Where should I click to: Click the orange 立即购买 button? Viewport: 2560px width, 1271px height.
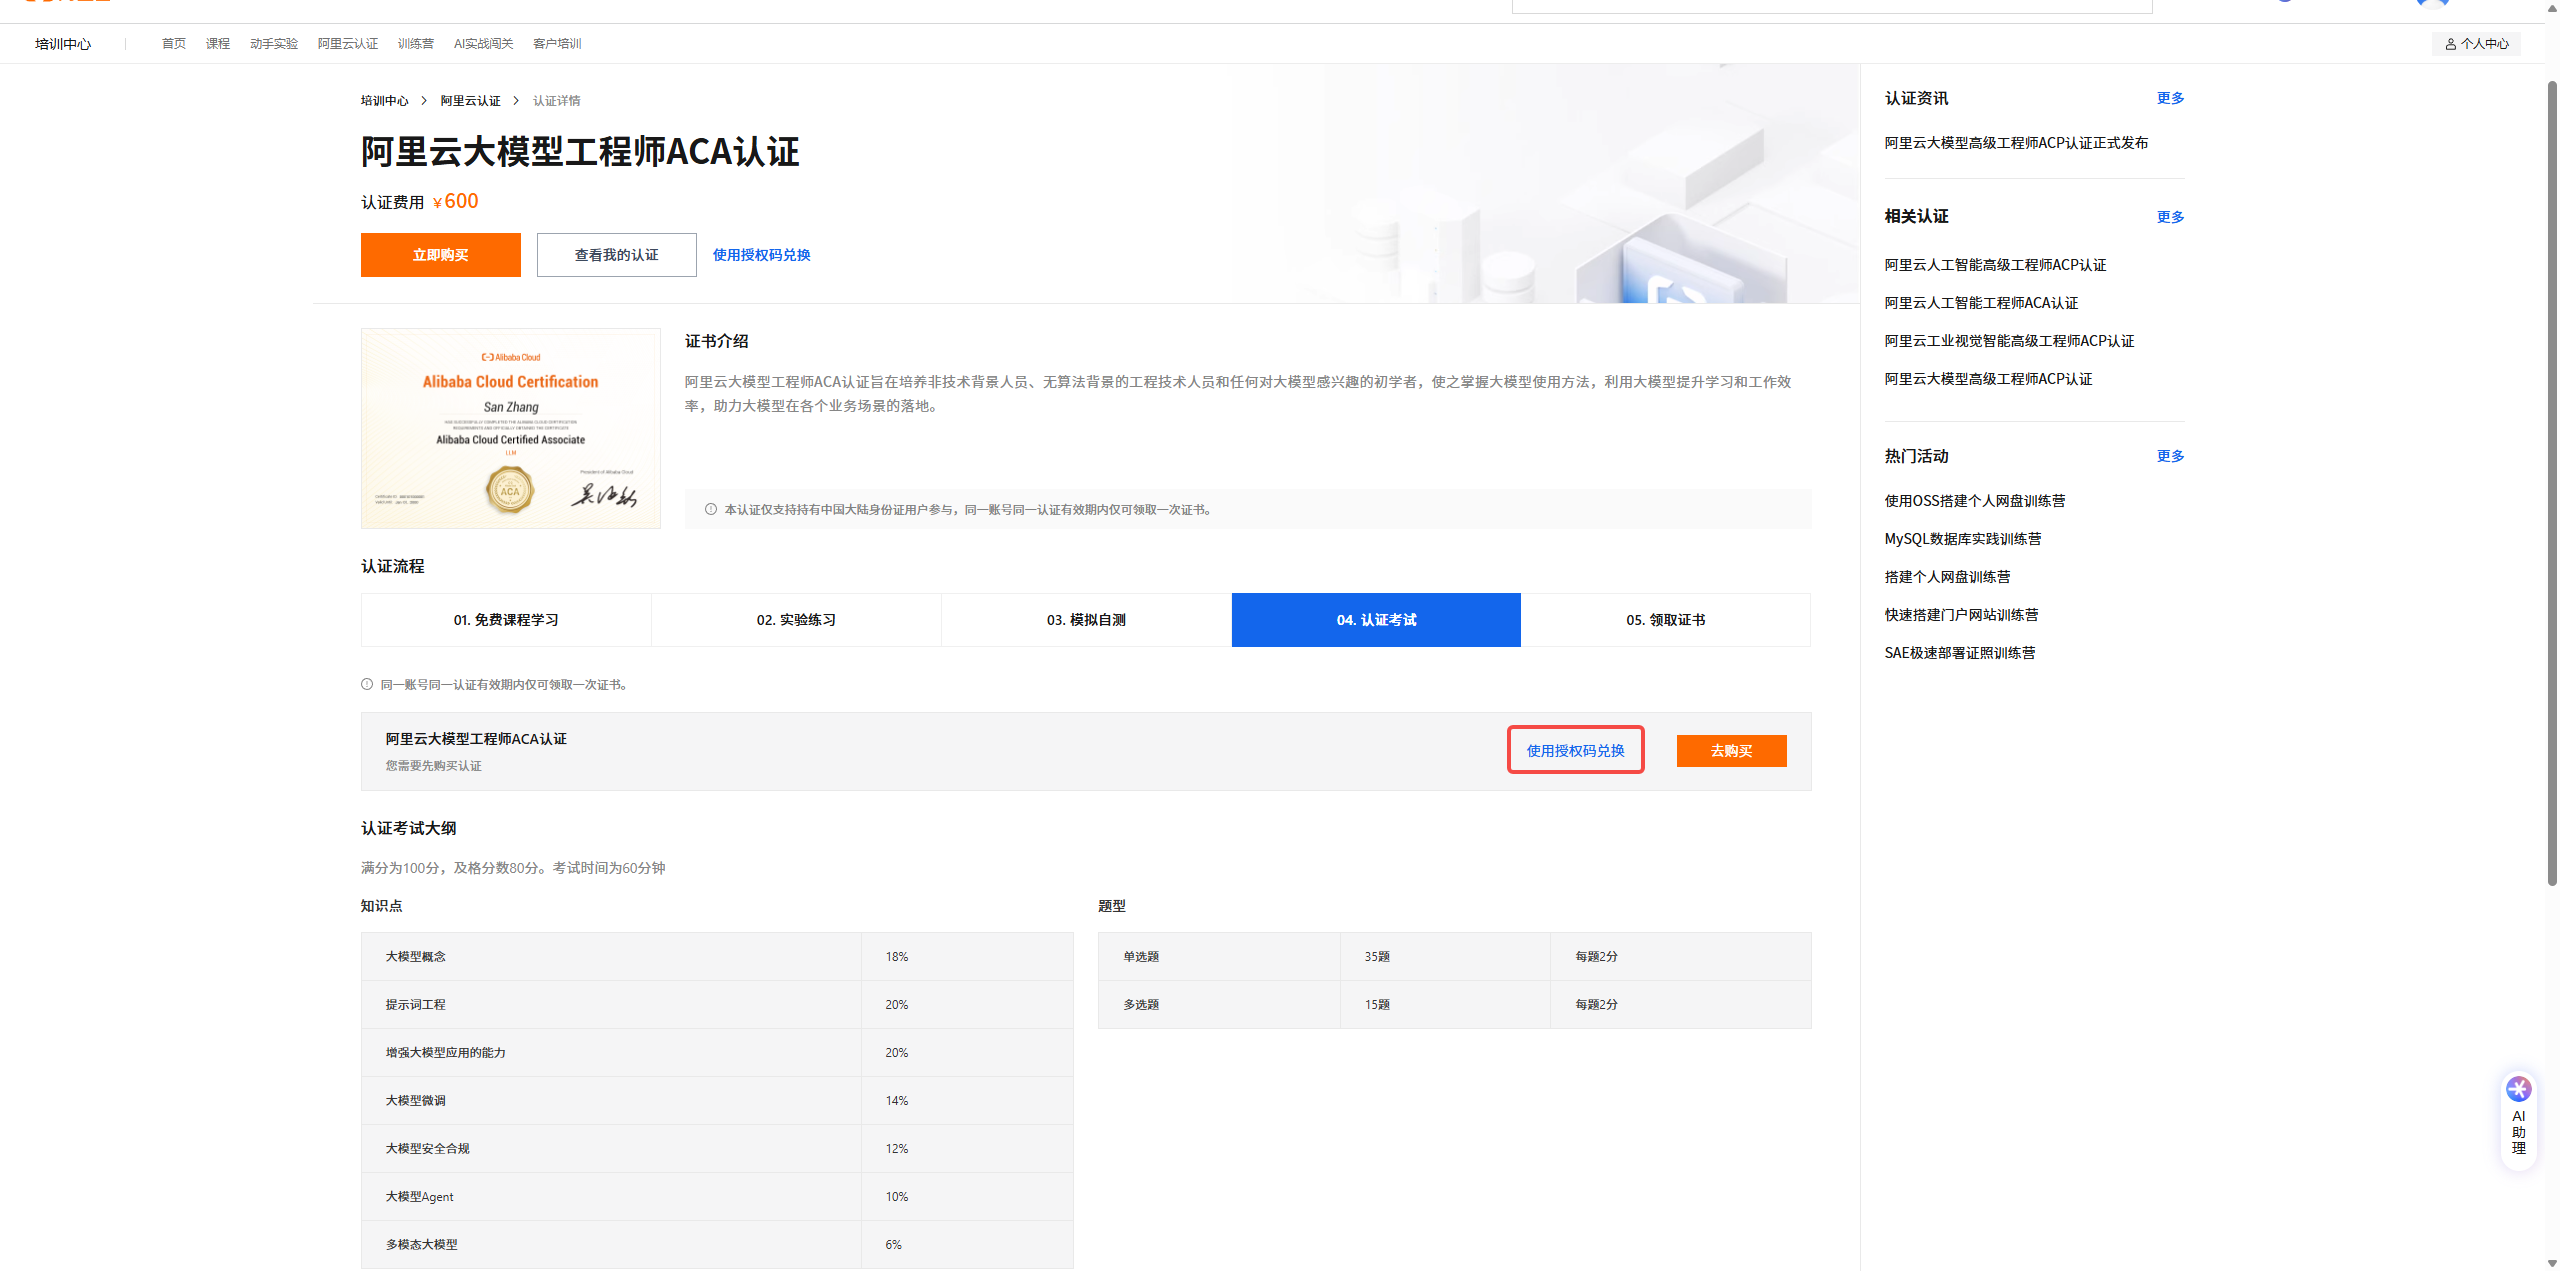click(441, 255)
